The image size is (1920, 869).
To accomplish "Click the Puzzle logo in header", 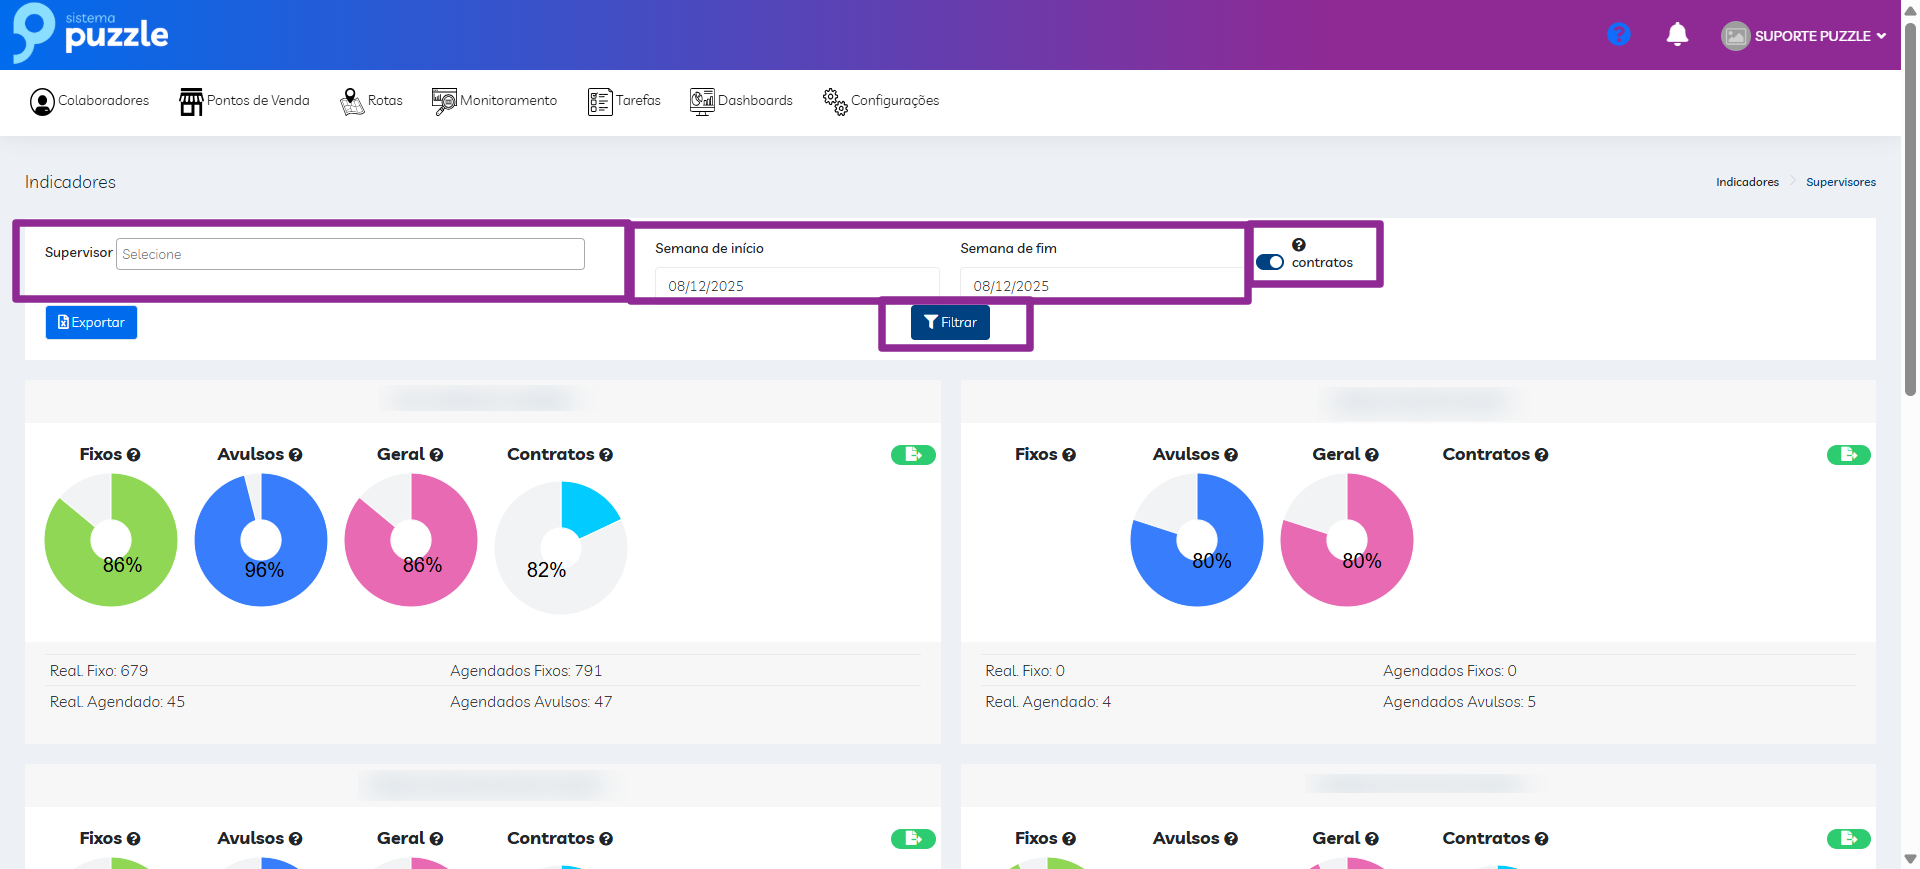I will [x=91, y=33].
